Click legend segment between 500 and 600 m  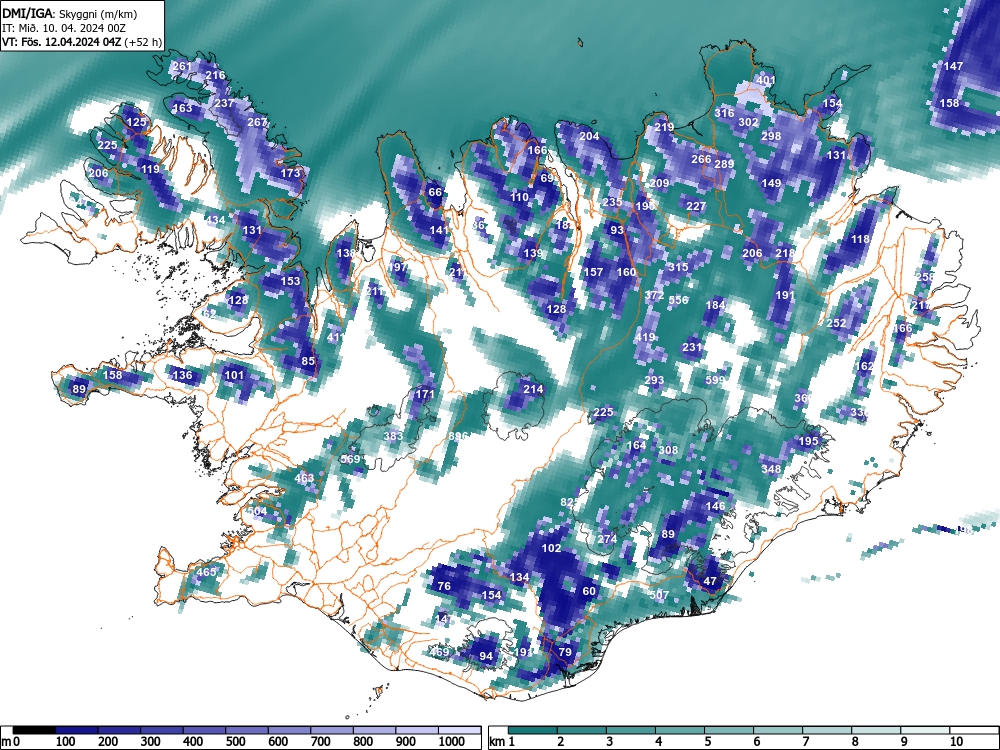pos(247,731)
